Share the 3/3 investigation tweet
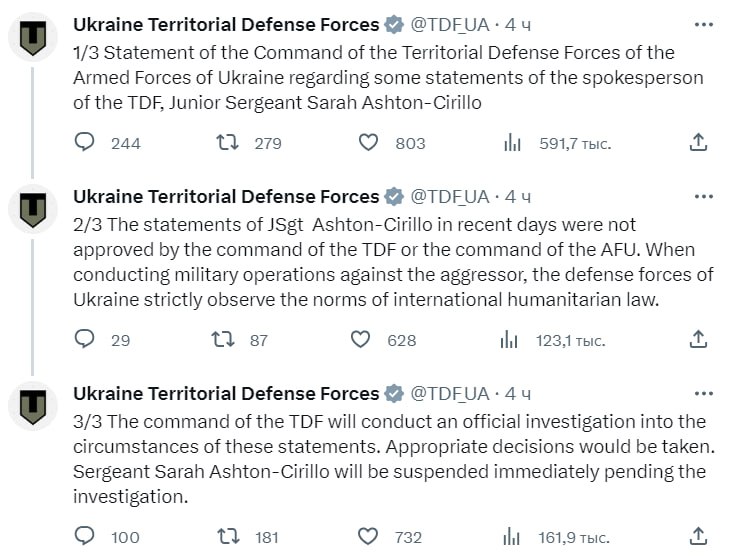Viewport: 732px width, 558px height. pyautogui.click(x=699, y=537)
